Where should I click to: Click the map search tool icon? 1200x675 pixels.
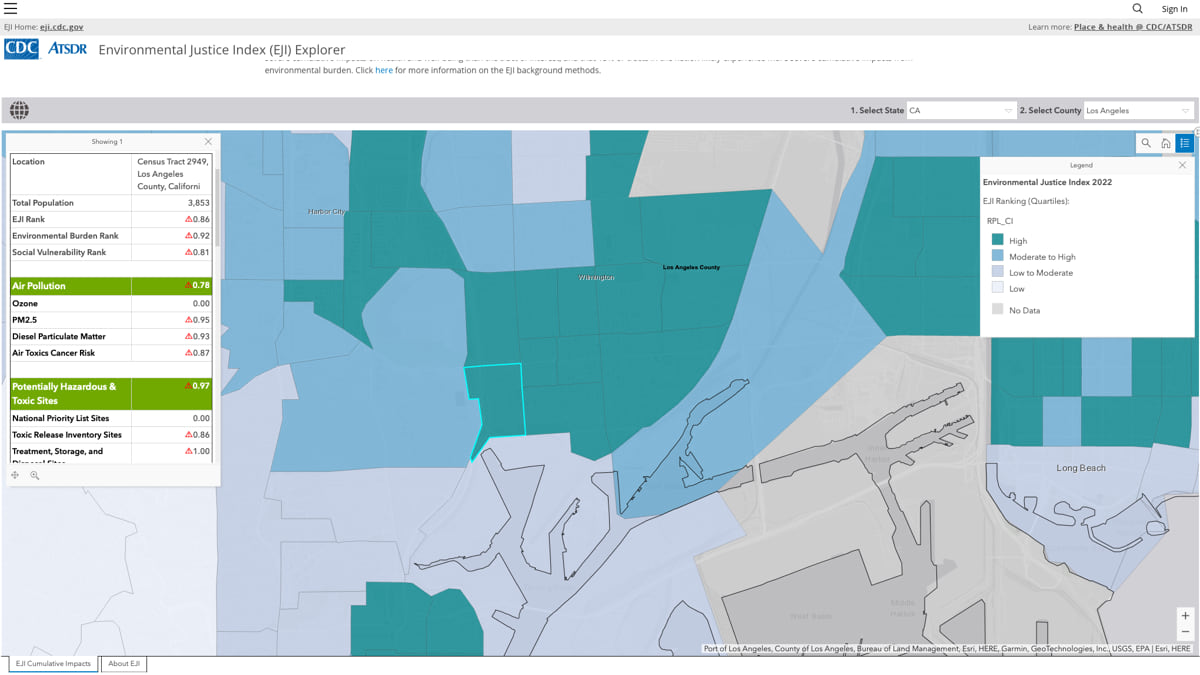(1146, 143)
